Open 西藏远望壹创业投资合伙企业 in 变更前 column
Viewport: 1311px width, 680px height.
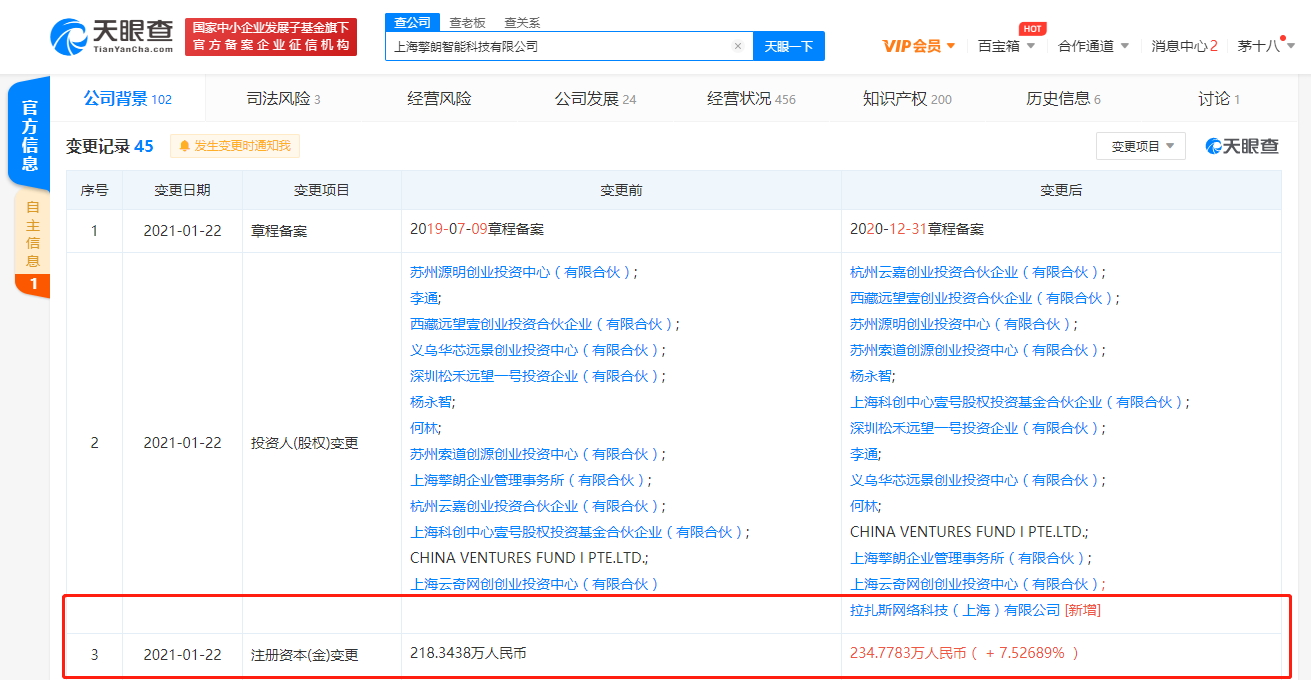click(542, 324)
